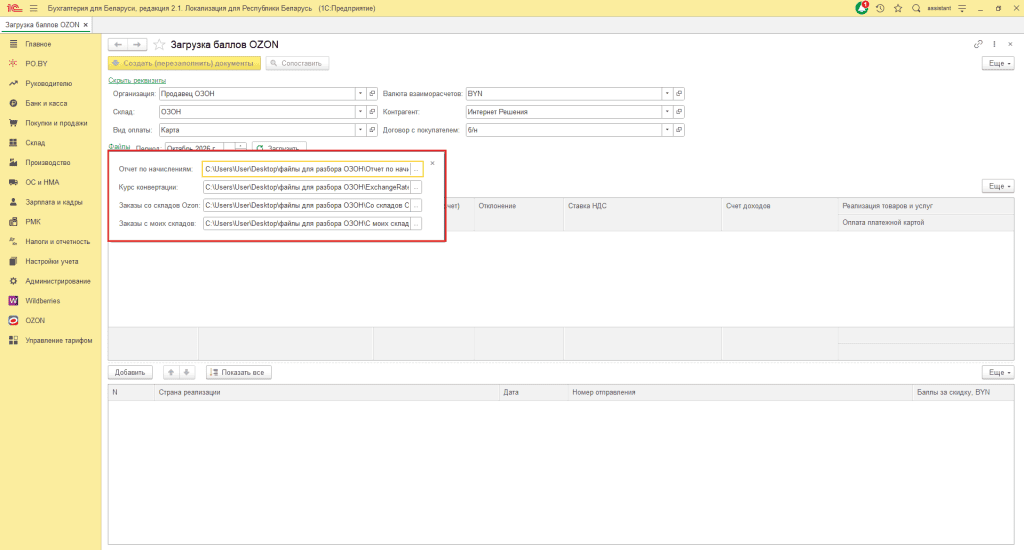Browse file for Курс конвертации via ellipsis
This screenshot has height=550, width=1024.
(416, 187)
